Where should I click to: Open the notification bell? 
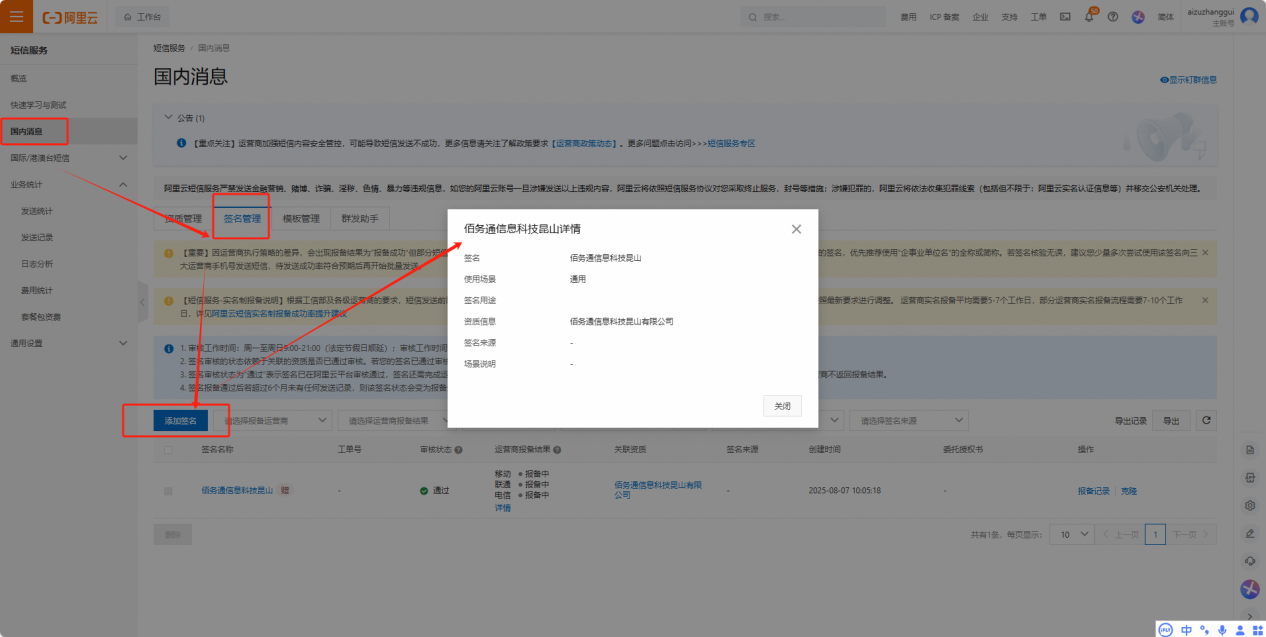(1089, 17)
